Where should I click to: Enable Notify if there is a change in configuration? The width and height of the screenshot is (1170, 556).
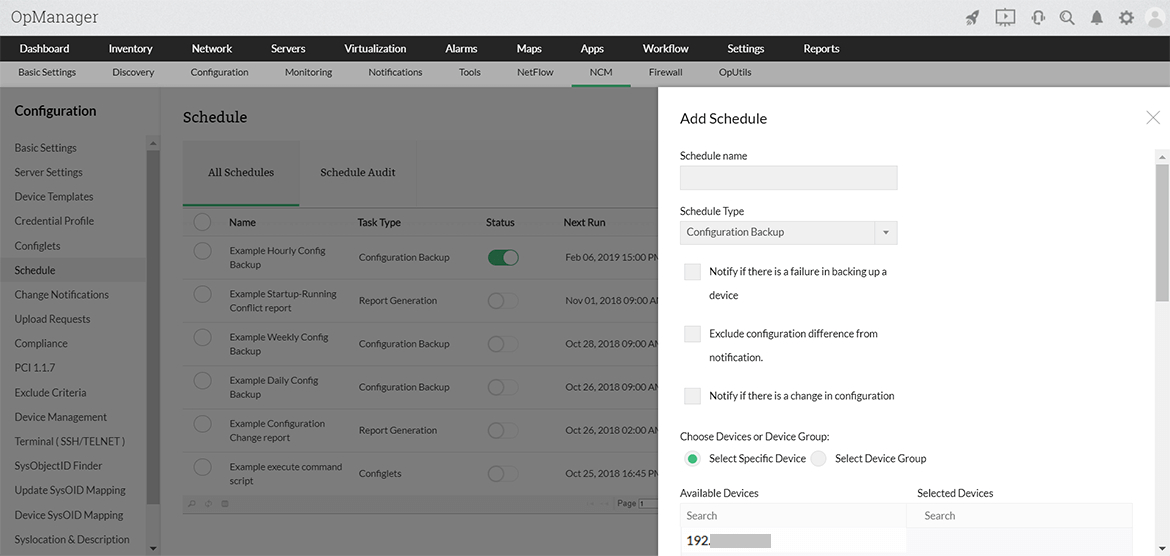(692, 396)
